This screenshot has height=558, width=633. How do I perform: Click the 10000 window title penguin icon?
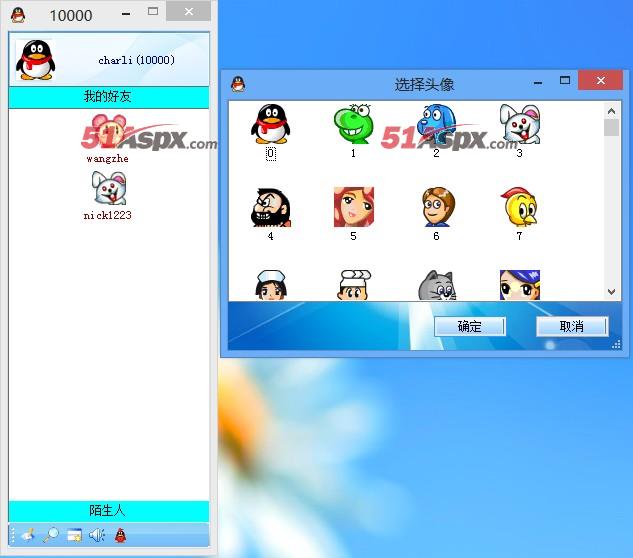pyautogui.click(x=18, y=15)
